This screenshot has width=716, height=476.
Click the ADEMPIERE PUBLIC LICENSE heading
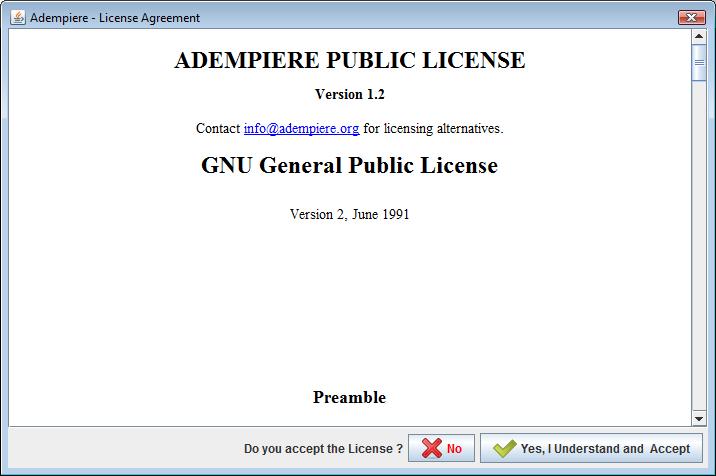click(x=350, y=60)
